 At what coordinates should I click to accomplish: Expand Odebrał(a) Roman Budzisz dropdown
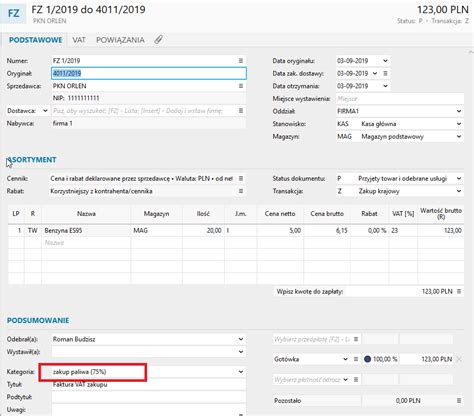point(241,339)
